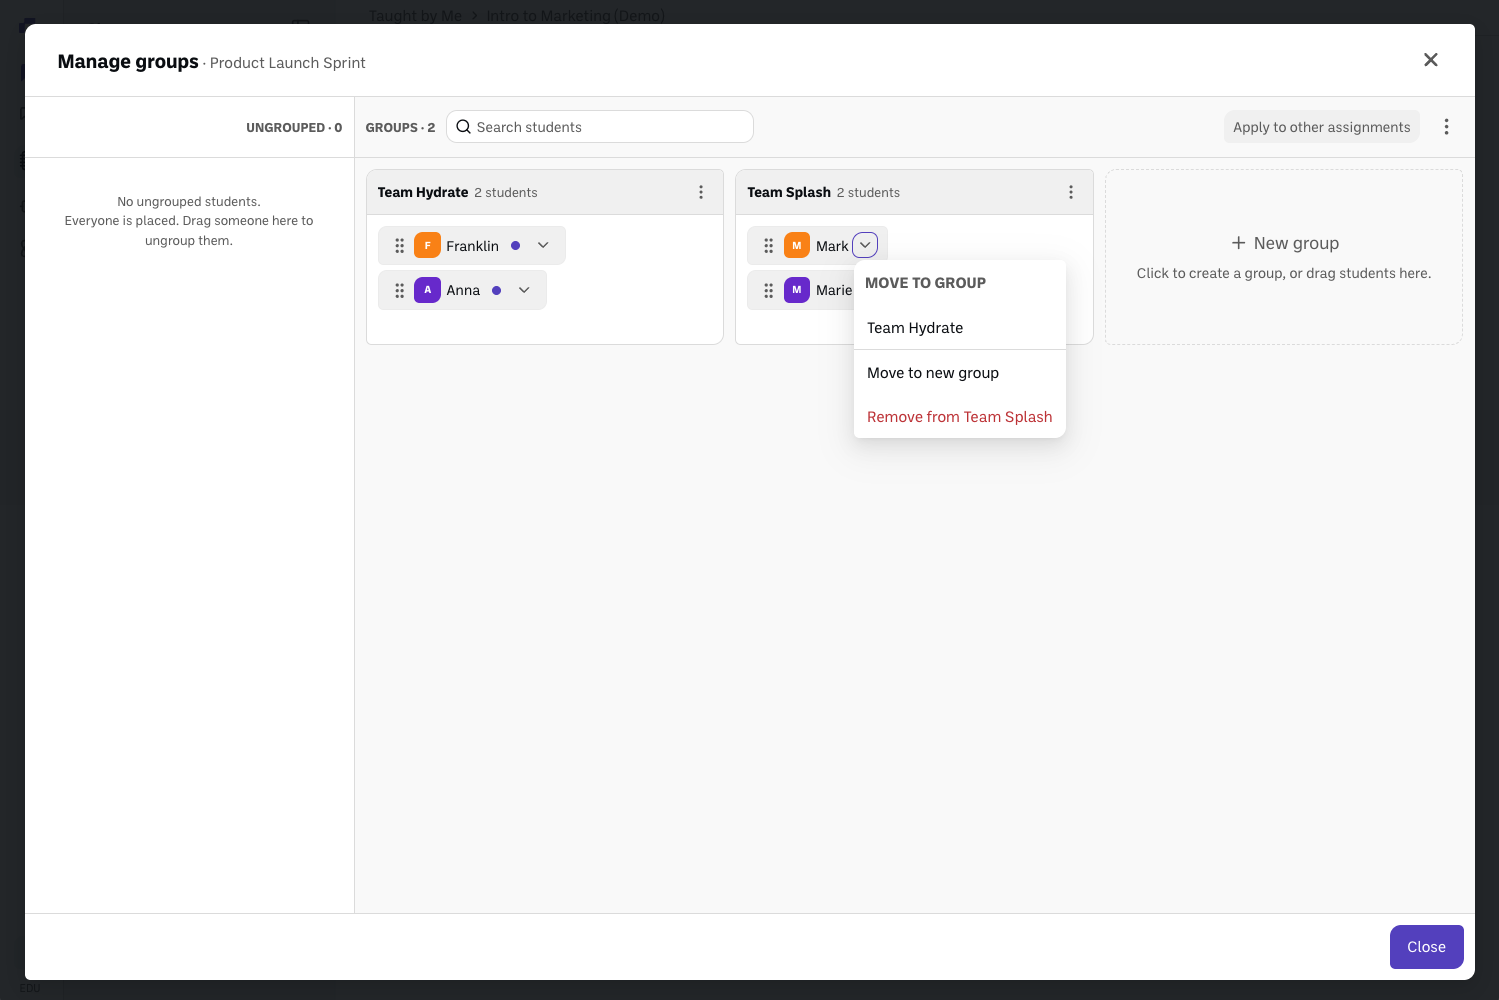Collapse Mark's open dropdown chevron

click(x=865, y=245)
